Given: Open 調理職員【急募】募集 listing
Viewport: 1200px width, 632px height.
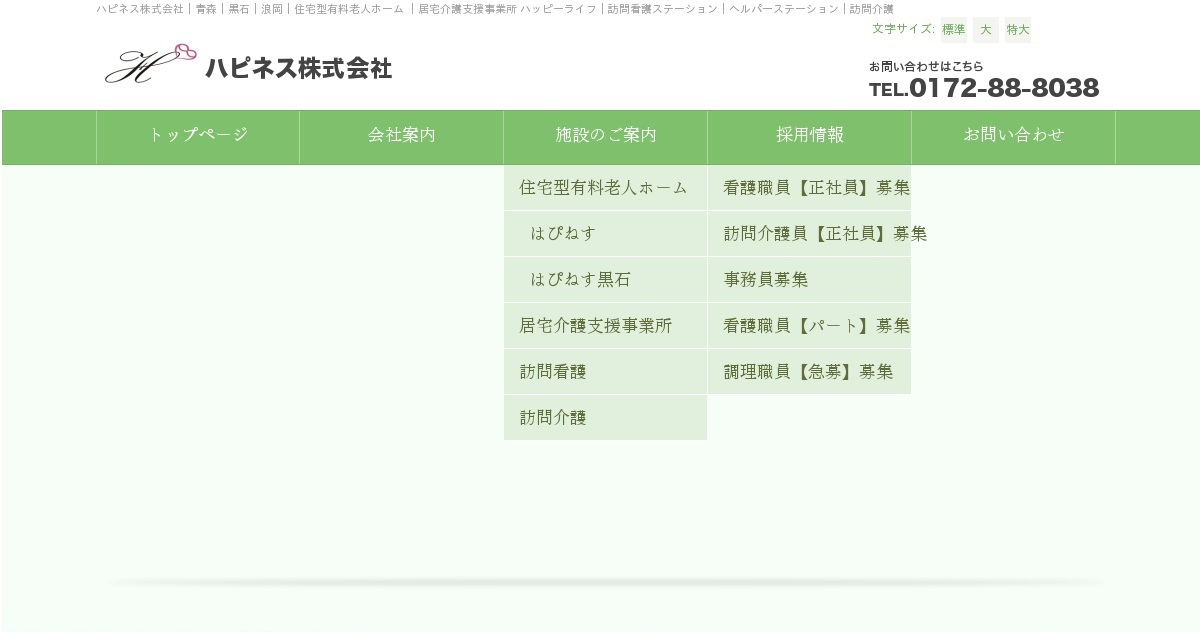Looking at the screenshot, I should click(x=809, y=371).
